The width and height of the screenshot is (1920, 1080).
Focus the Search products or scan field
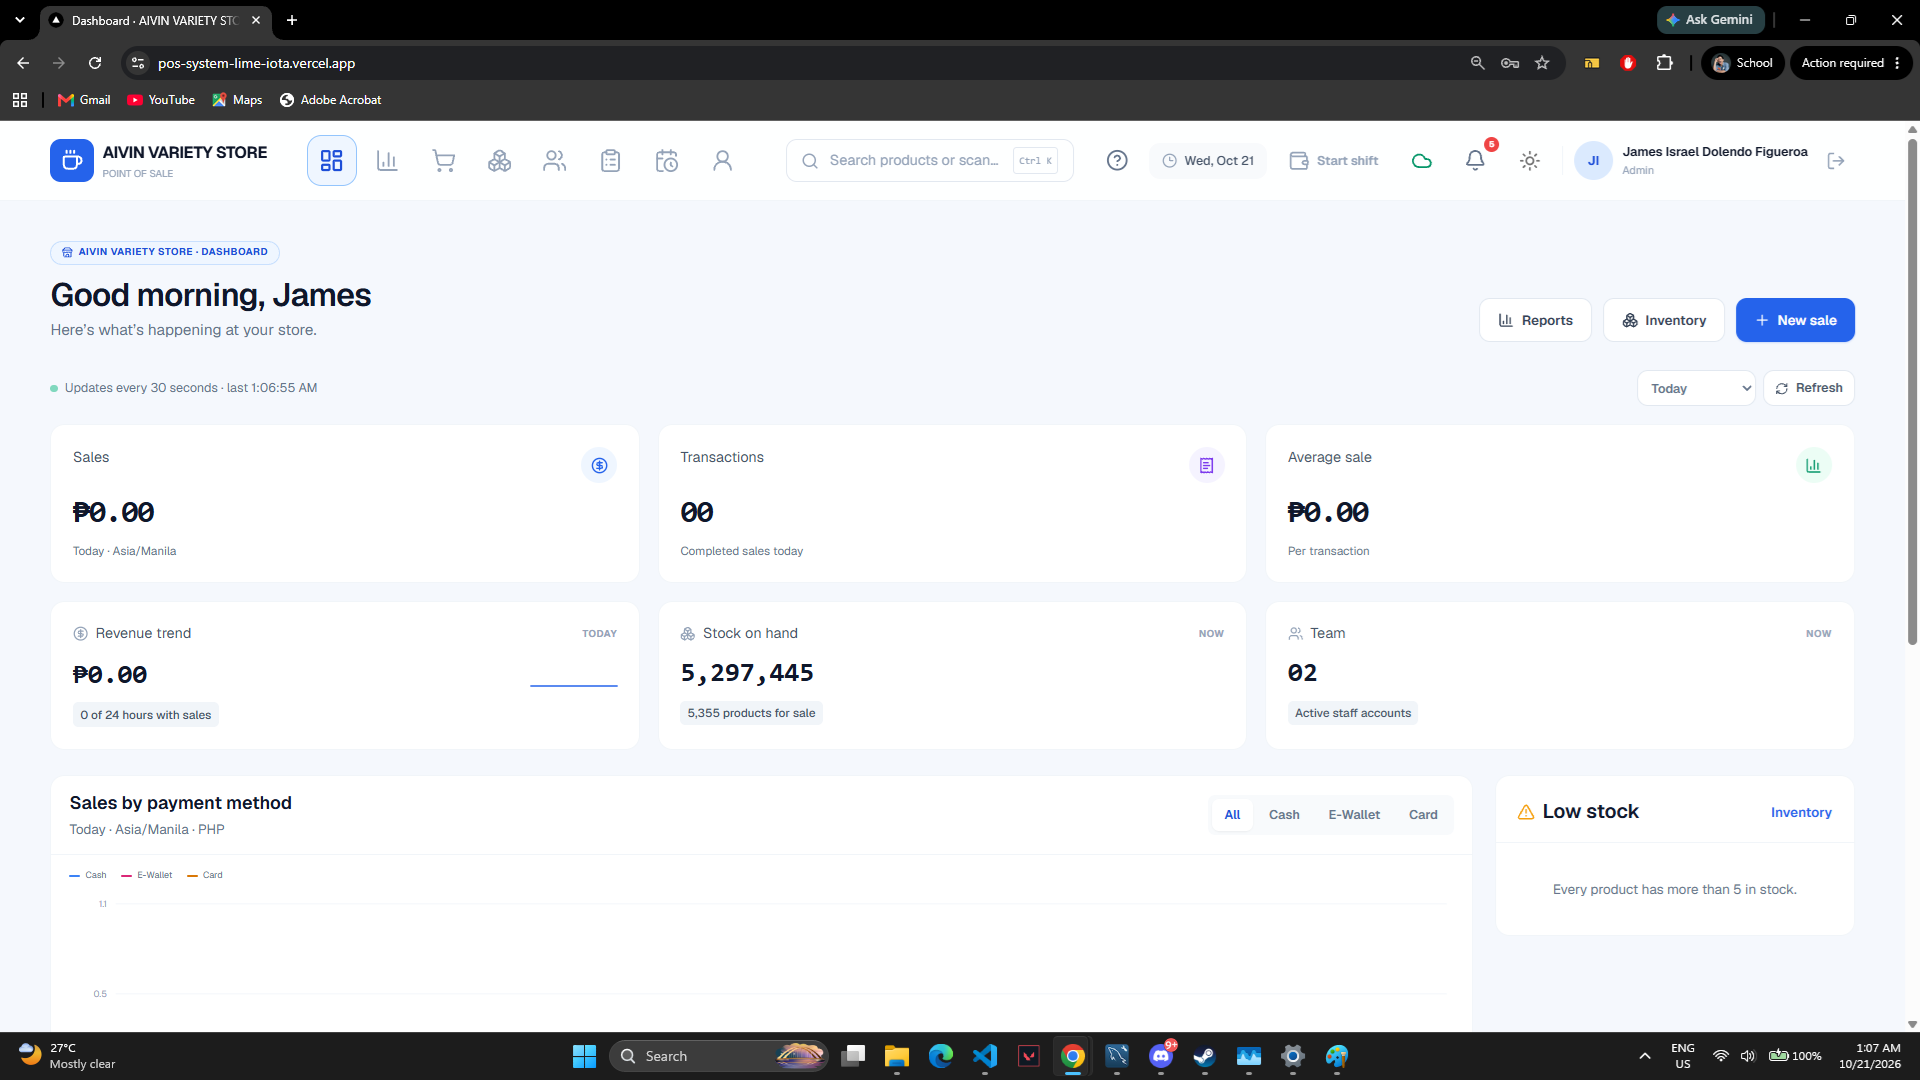click(x=929, y=161)
